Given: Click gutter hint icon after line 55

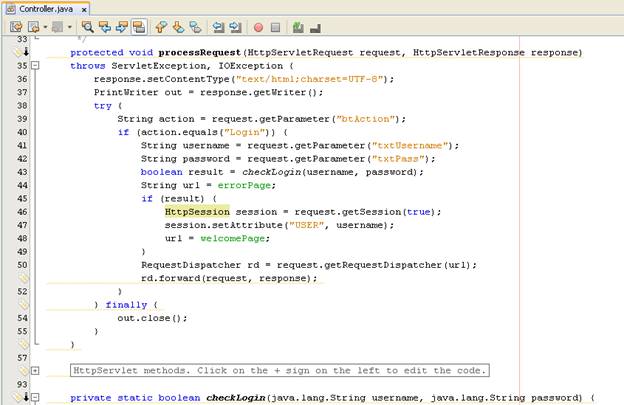Looking at the screenshot, I should (x=23, y=344).
